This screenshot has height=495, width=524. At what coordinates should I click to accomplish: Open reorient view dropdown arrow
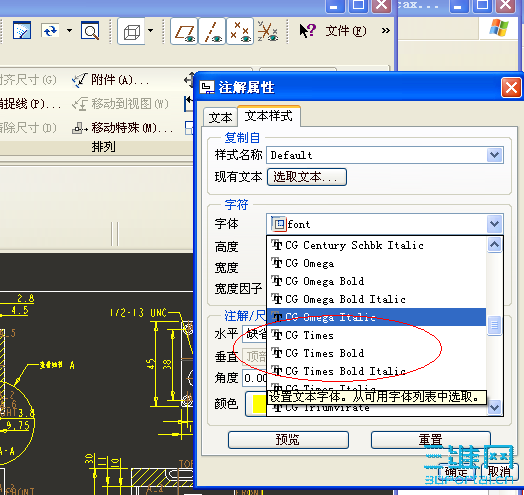tap(69, 31)
